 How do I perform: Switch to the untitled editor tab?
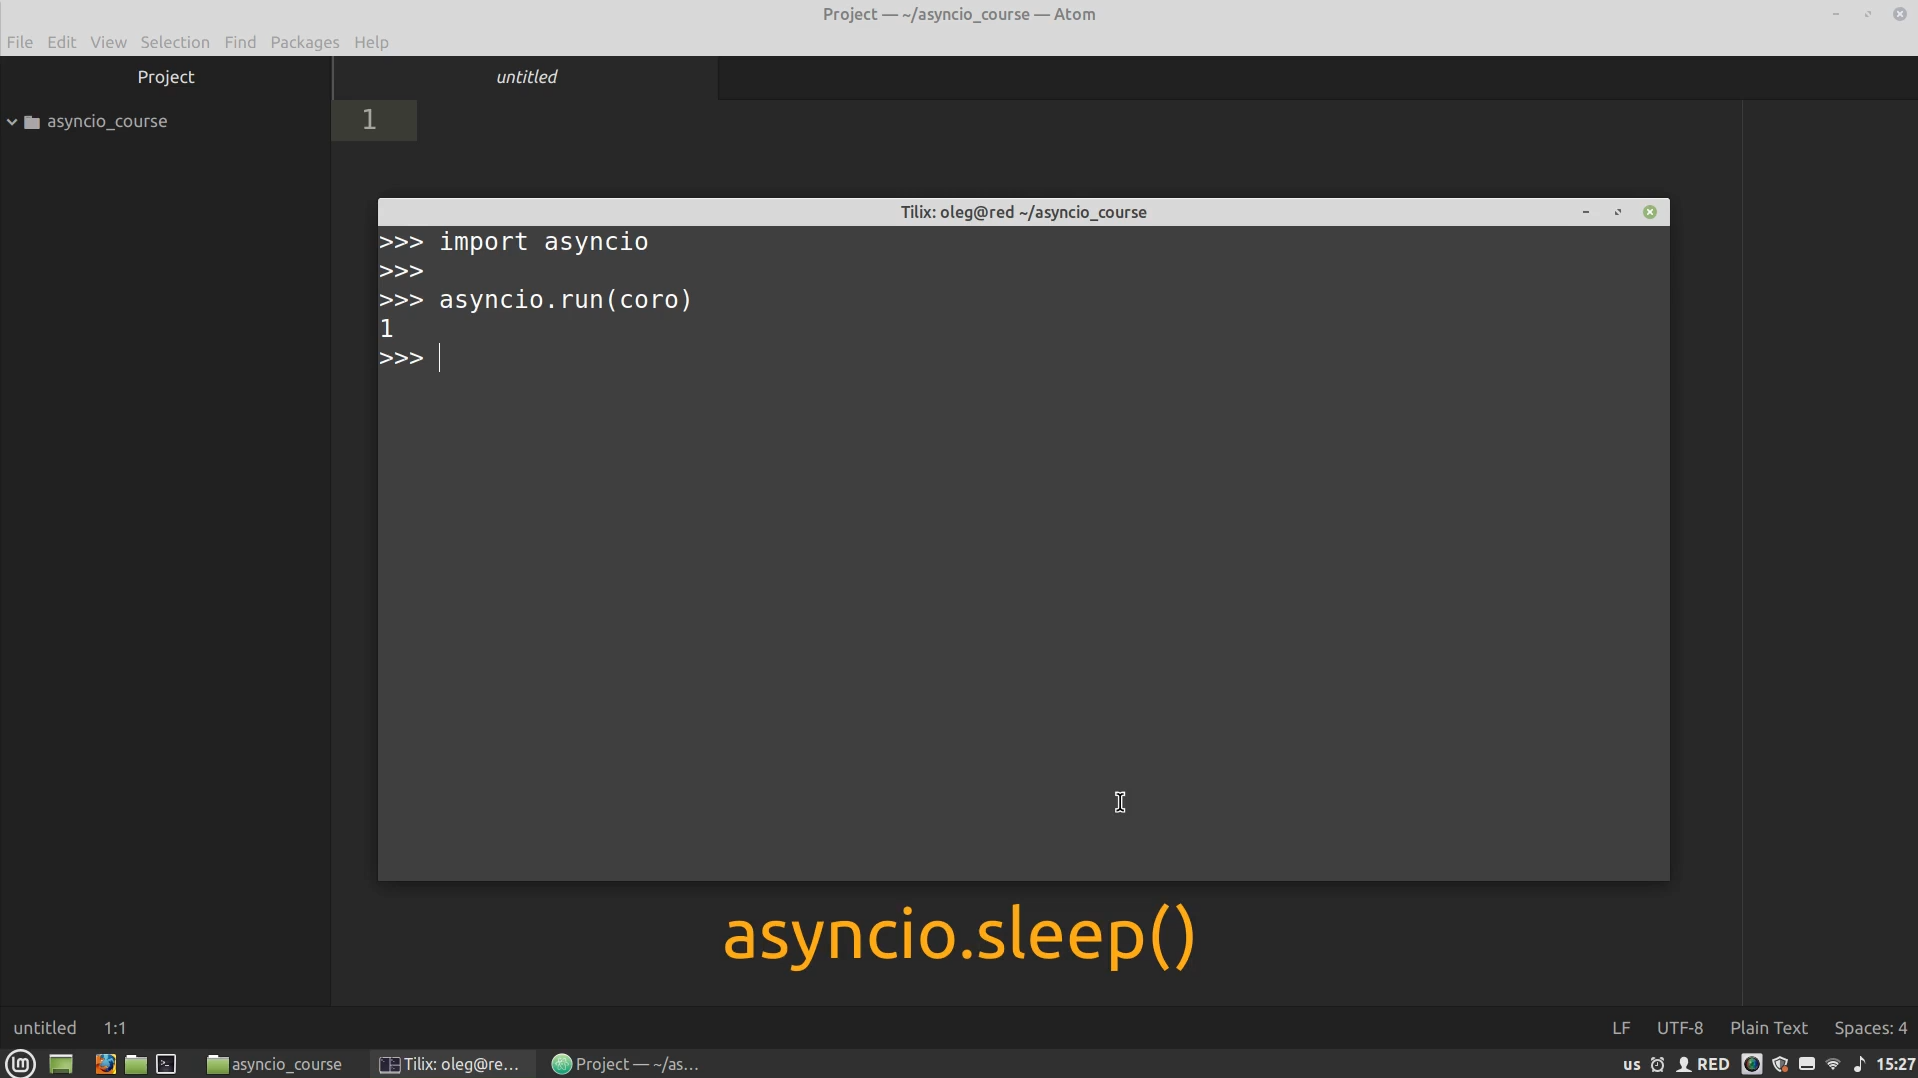click(526, 77)
